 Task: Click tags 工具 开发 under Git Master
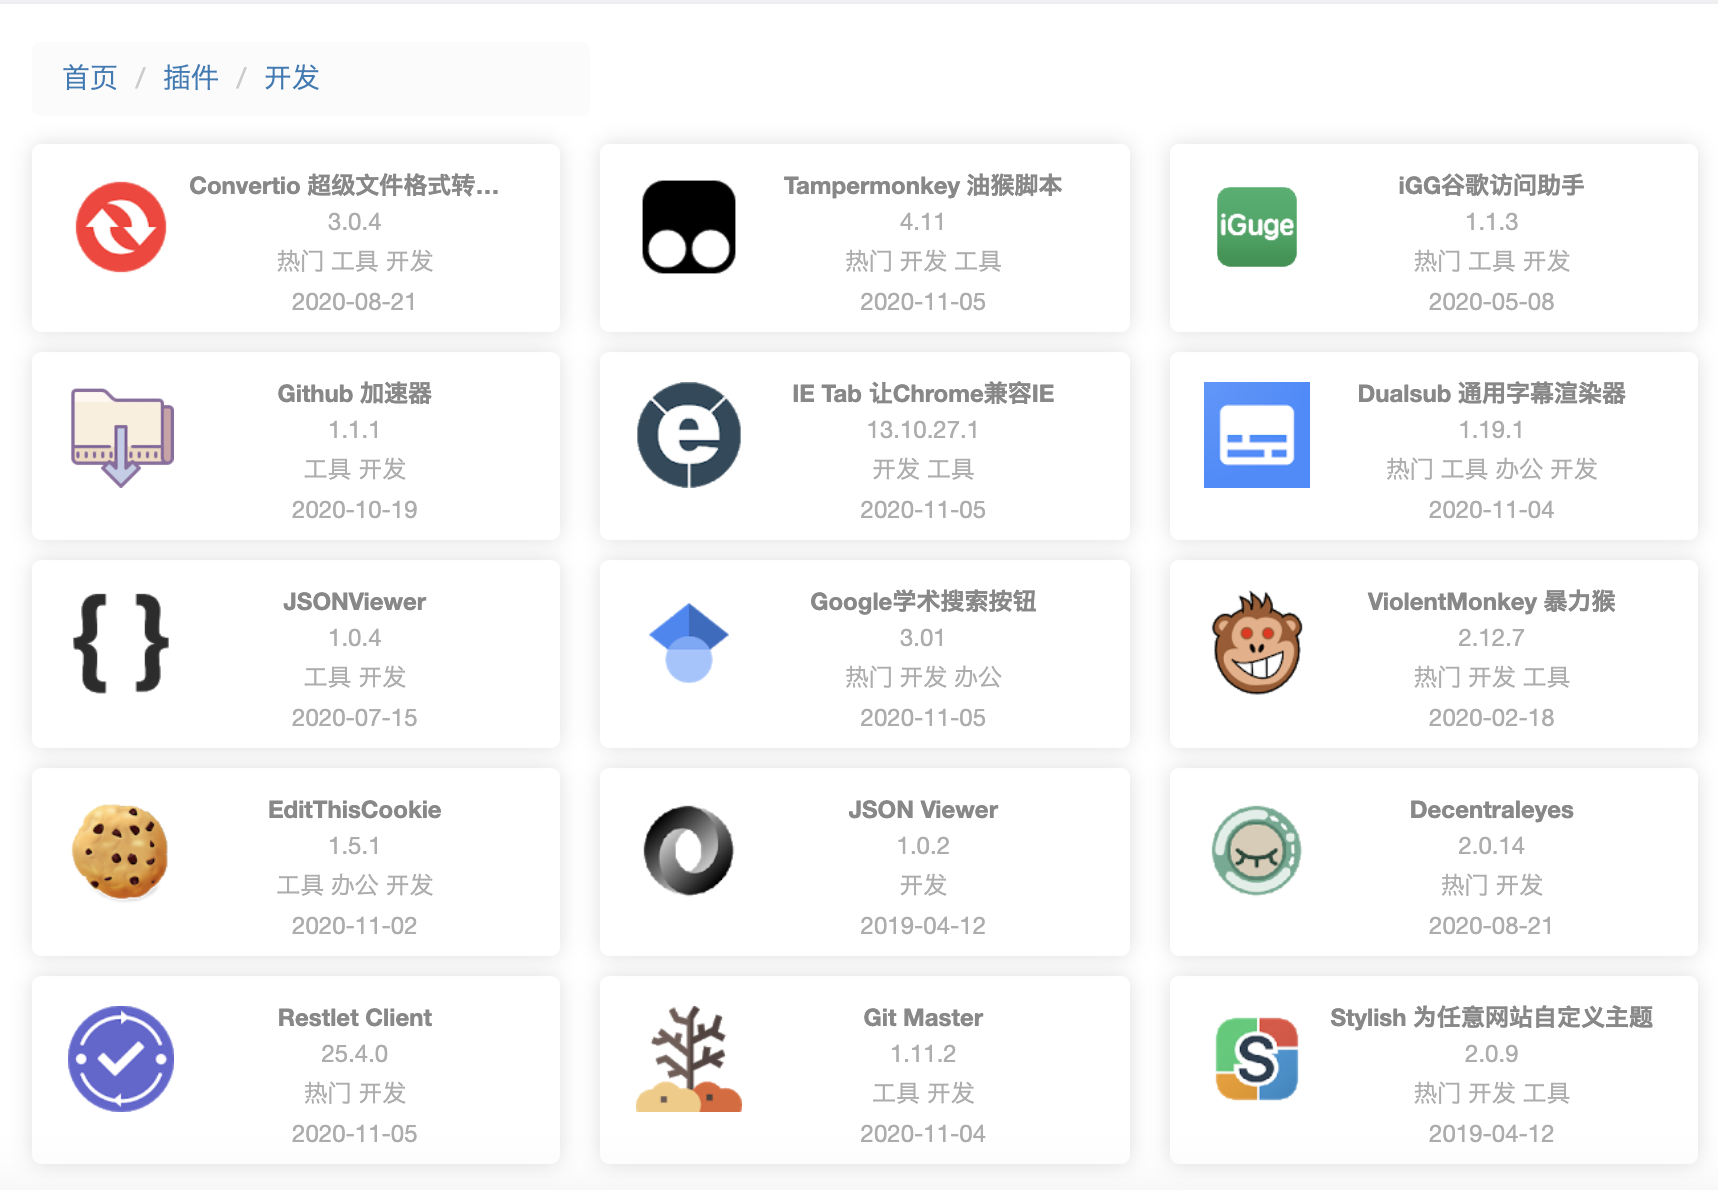pyautogui.click(x=923, y=1093)
